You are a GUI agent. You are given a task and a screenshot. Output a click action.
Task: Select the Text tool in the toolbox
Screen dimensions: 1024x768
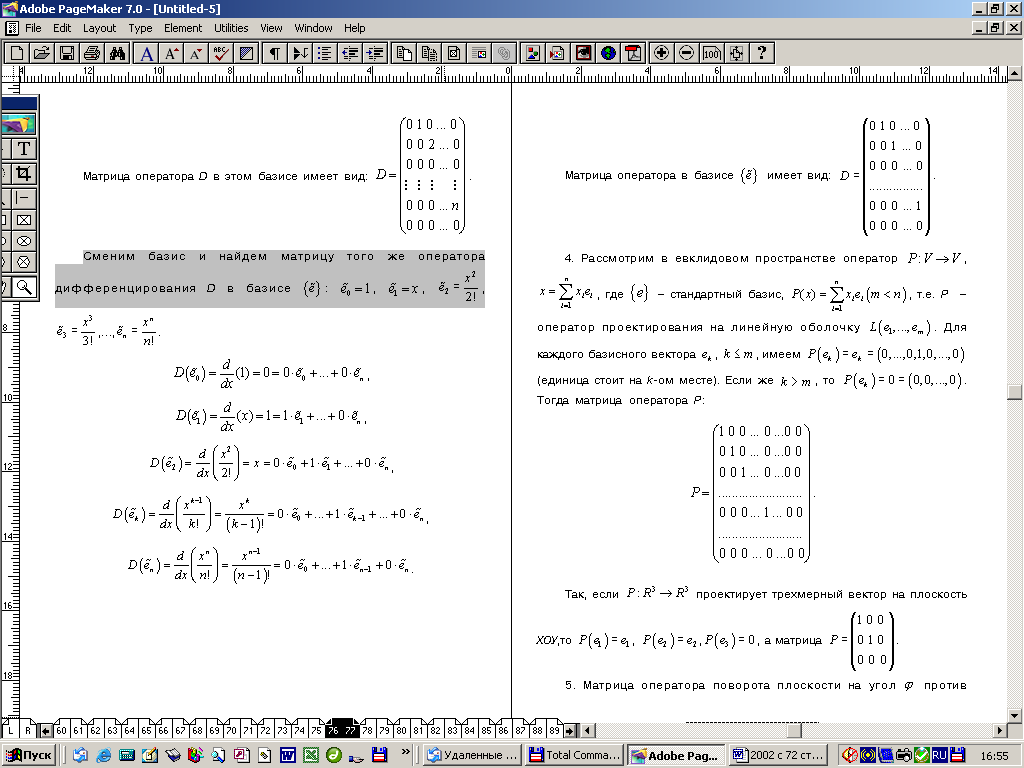(x=24, y=148)
